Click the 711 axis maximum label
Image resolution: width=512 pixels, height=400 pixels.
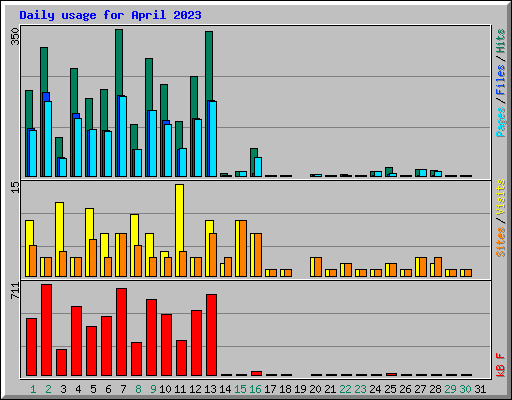pos(15,291)
